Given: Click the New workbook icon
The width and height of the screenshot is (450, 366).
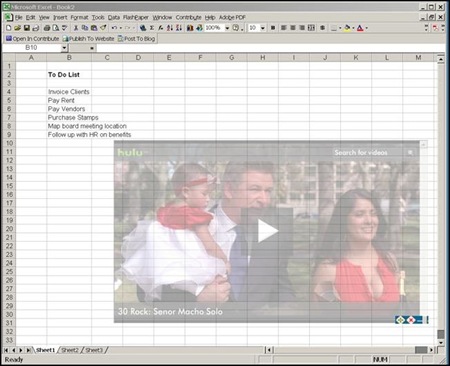Looking at the screenshot, I should tap(9, 28).
